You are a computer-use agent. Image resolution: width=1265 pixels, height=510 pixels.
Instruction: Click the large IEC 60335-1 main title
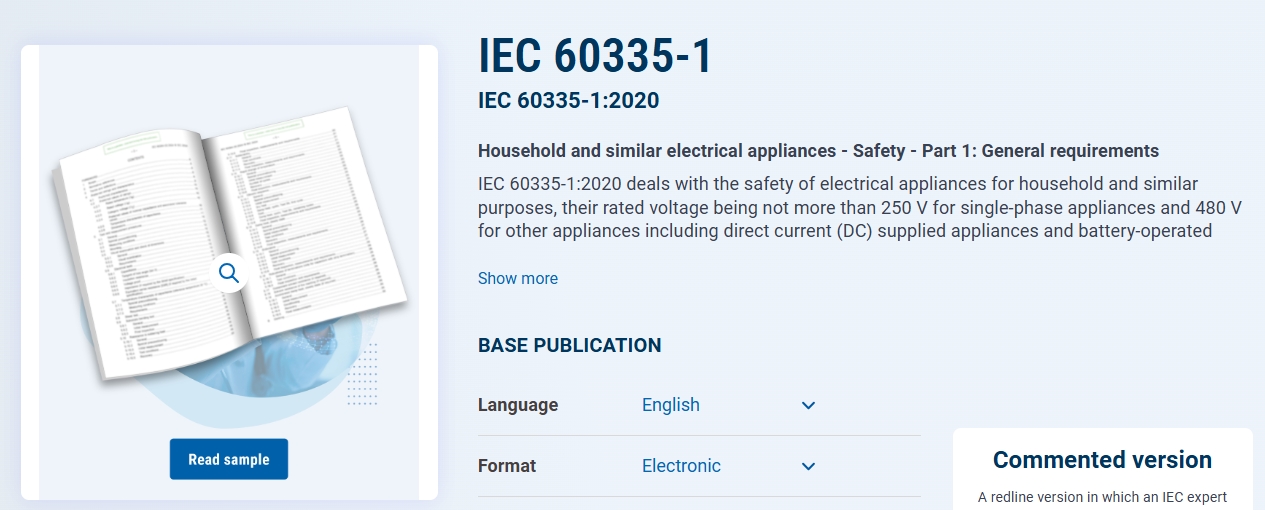(595, 57)
